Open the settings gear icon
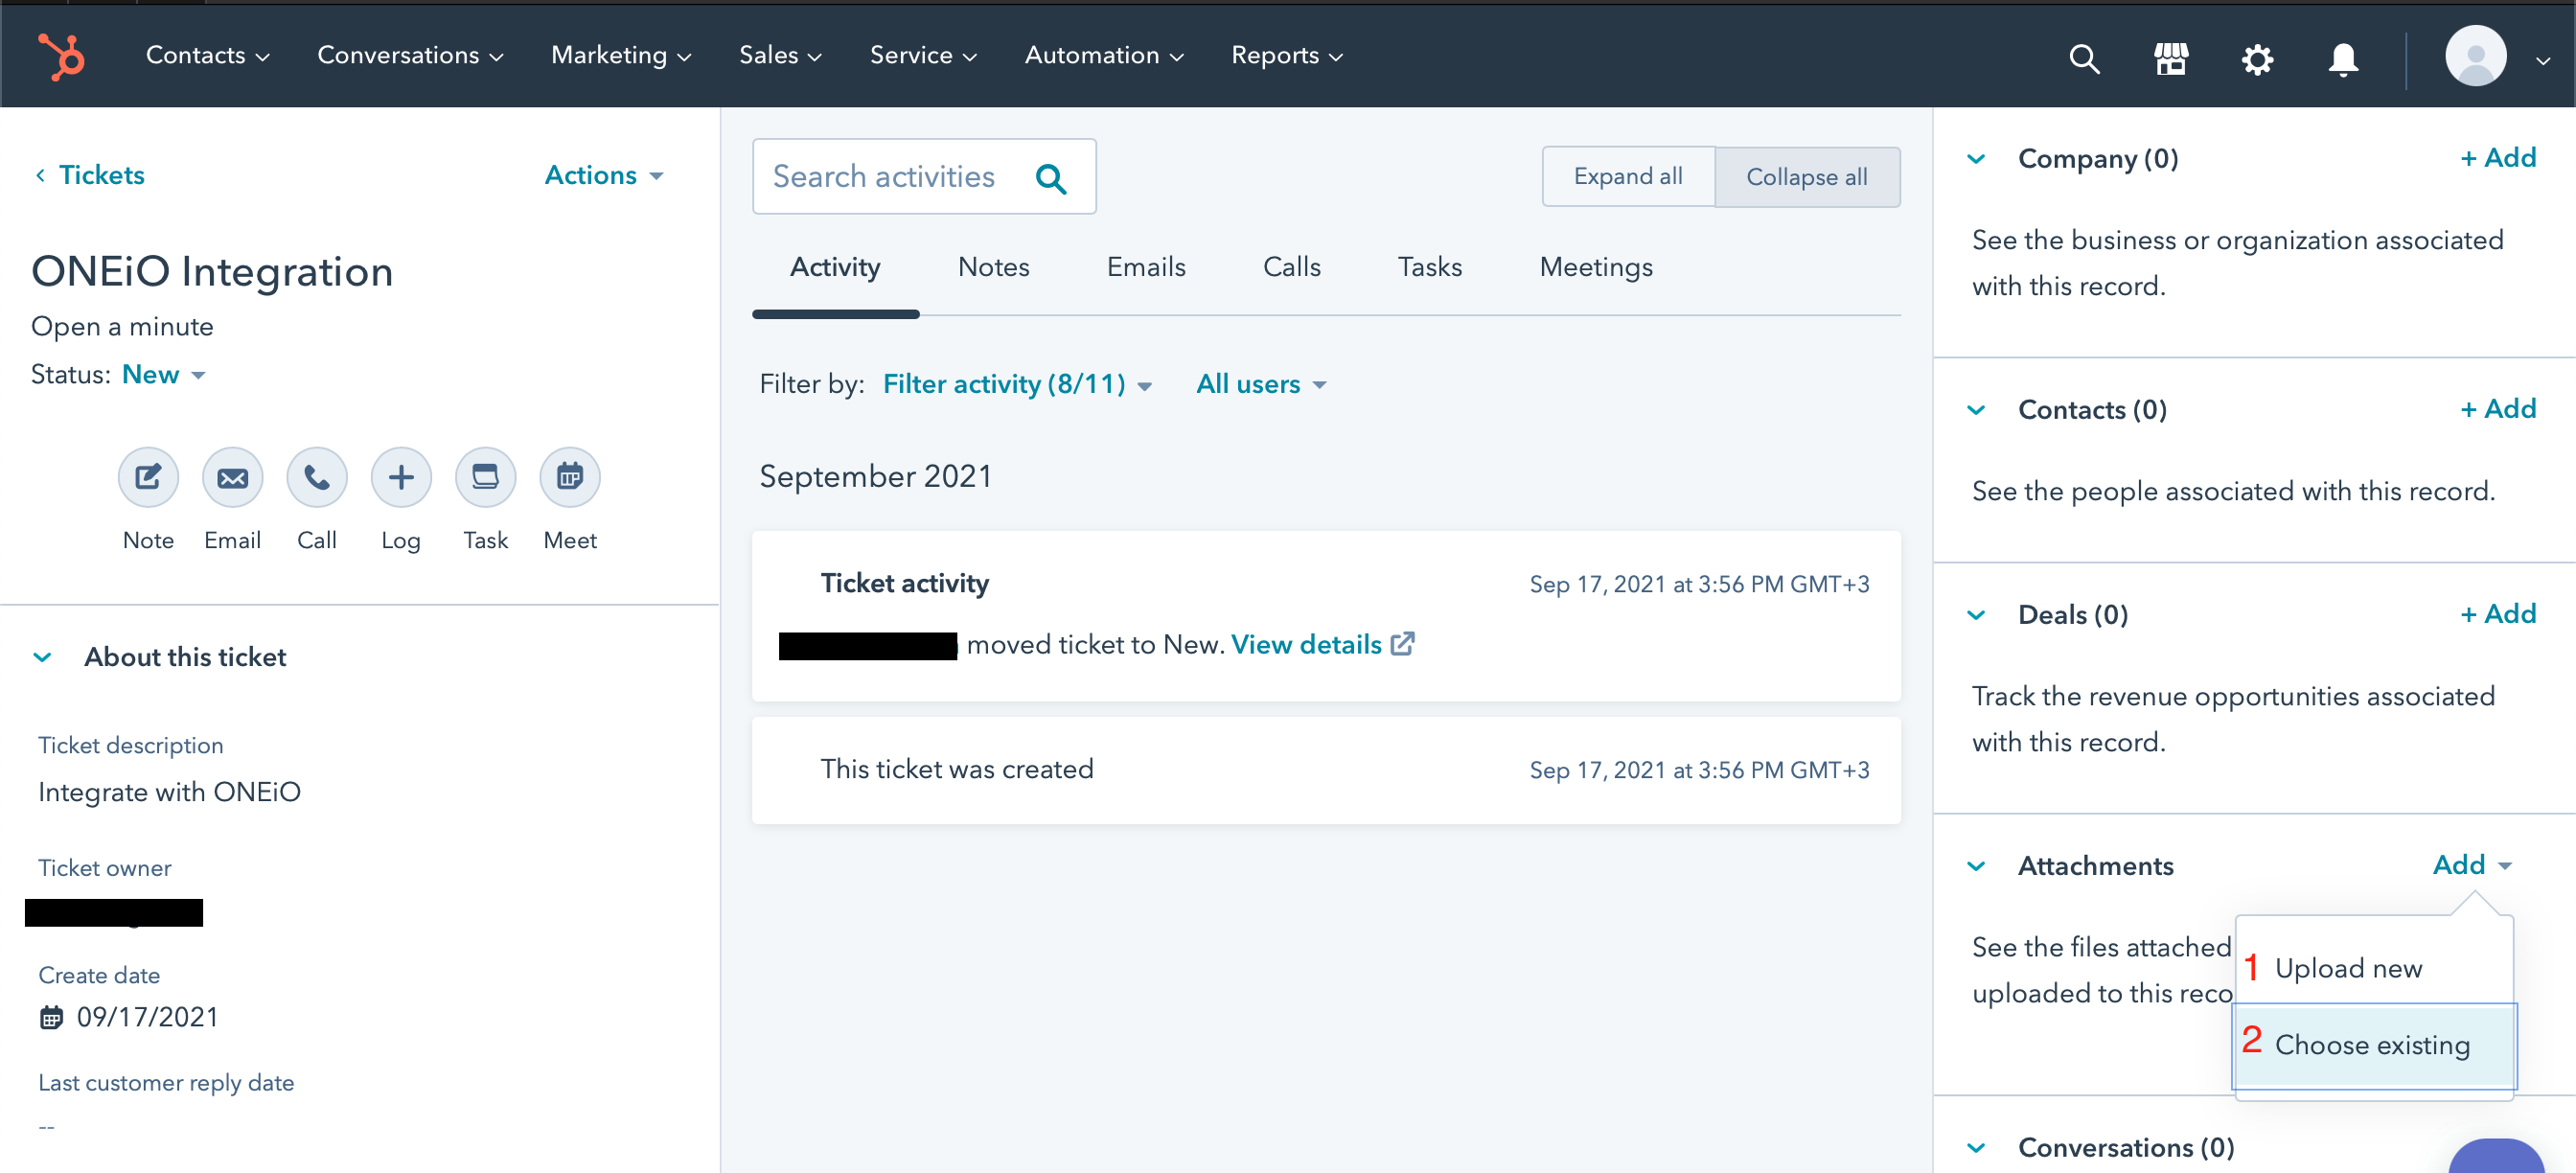 (x=2257, y=59)
